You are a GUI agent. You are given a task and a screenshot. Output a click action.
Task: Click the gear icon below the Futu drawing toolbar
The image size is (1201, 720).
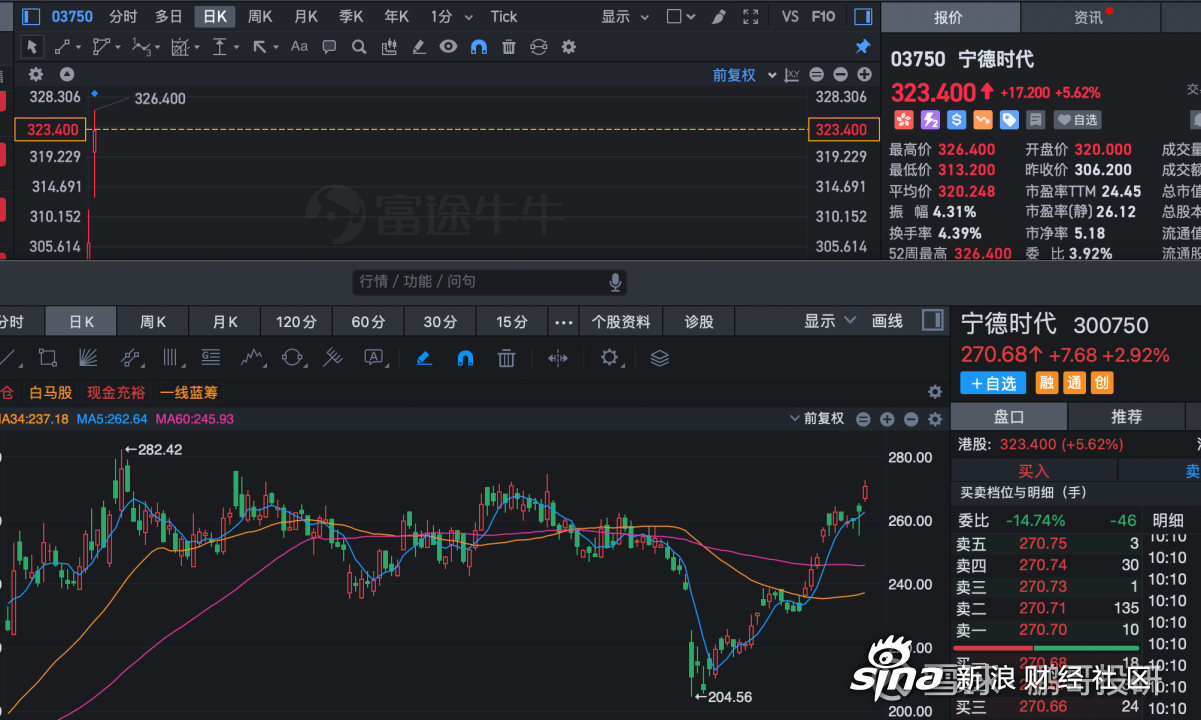click(36, 74)
